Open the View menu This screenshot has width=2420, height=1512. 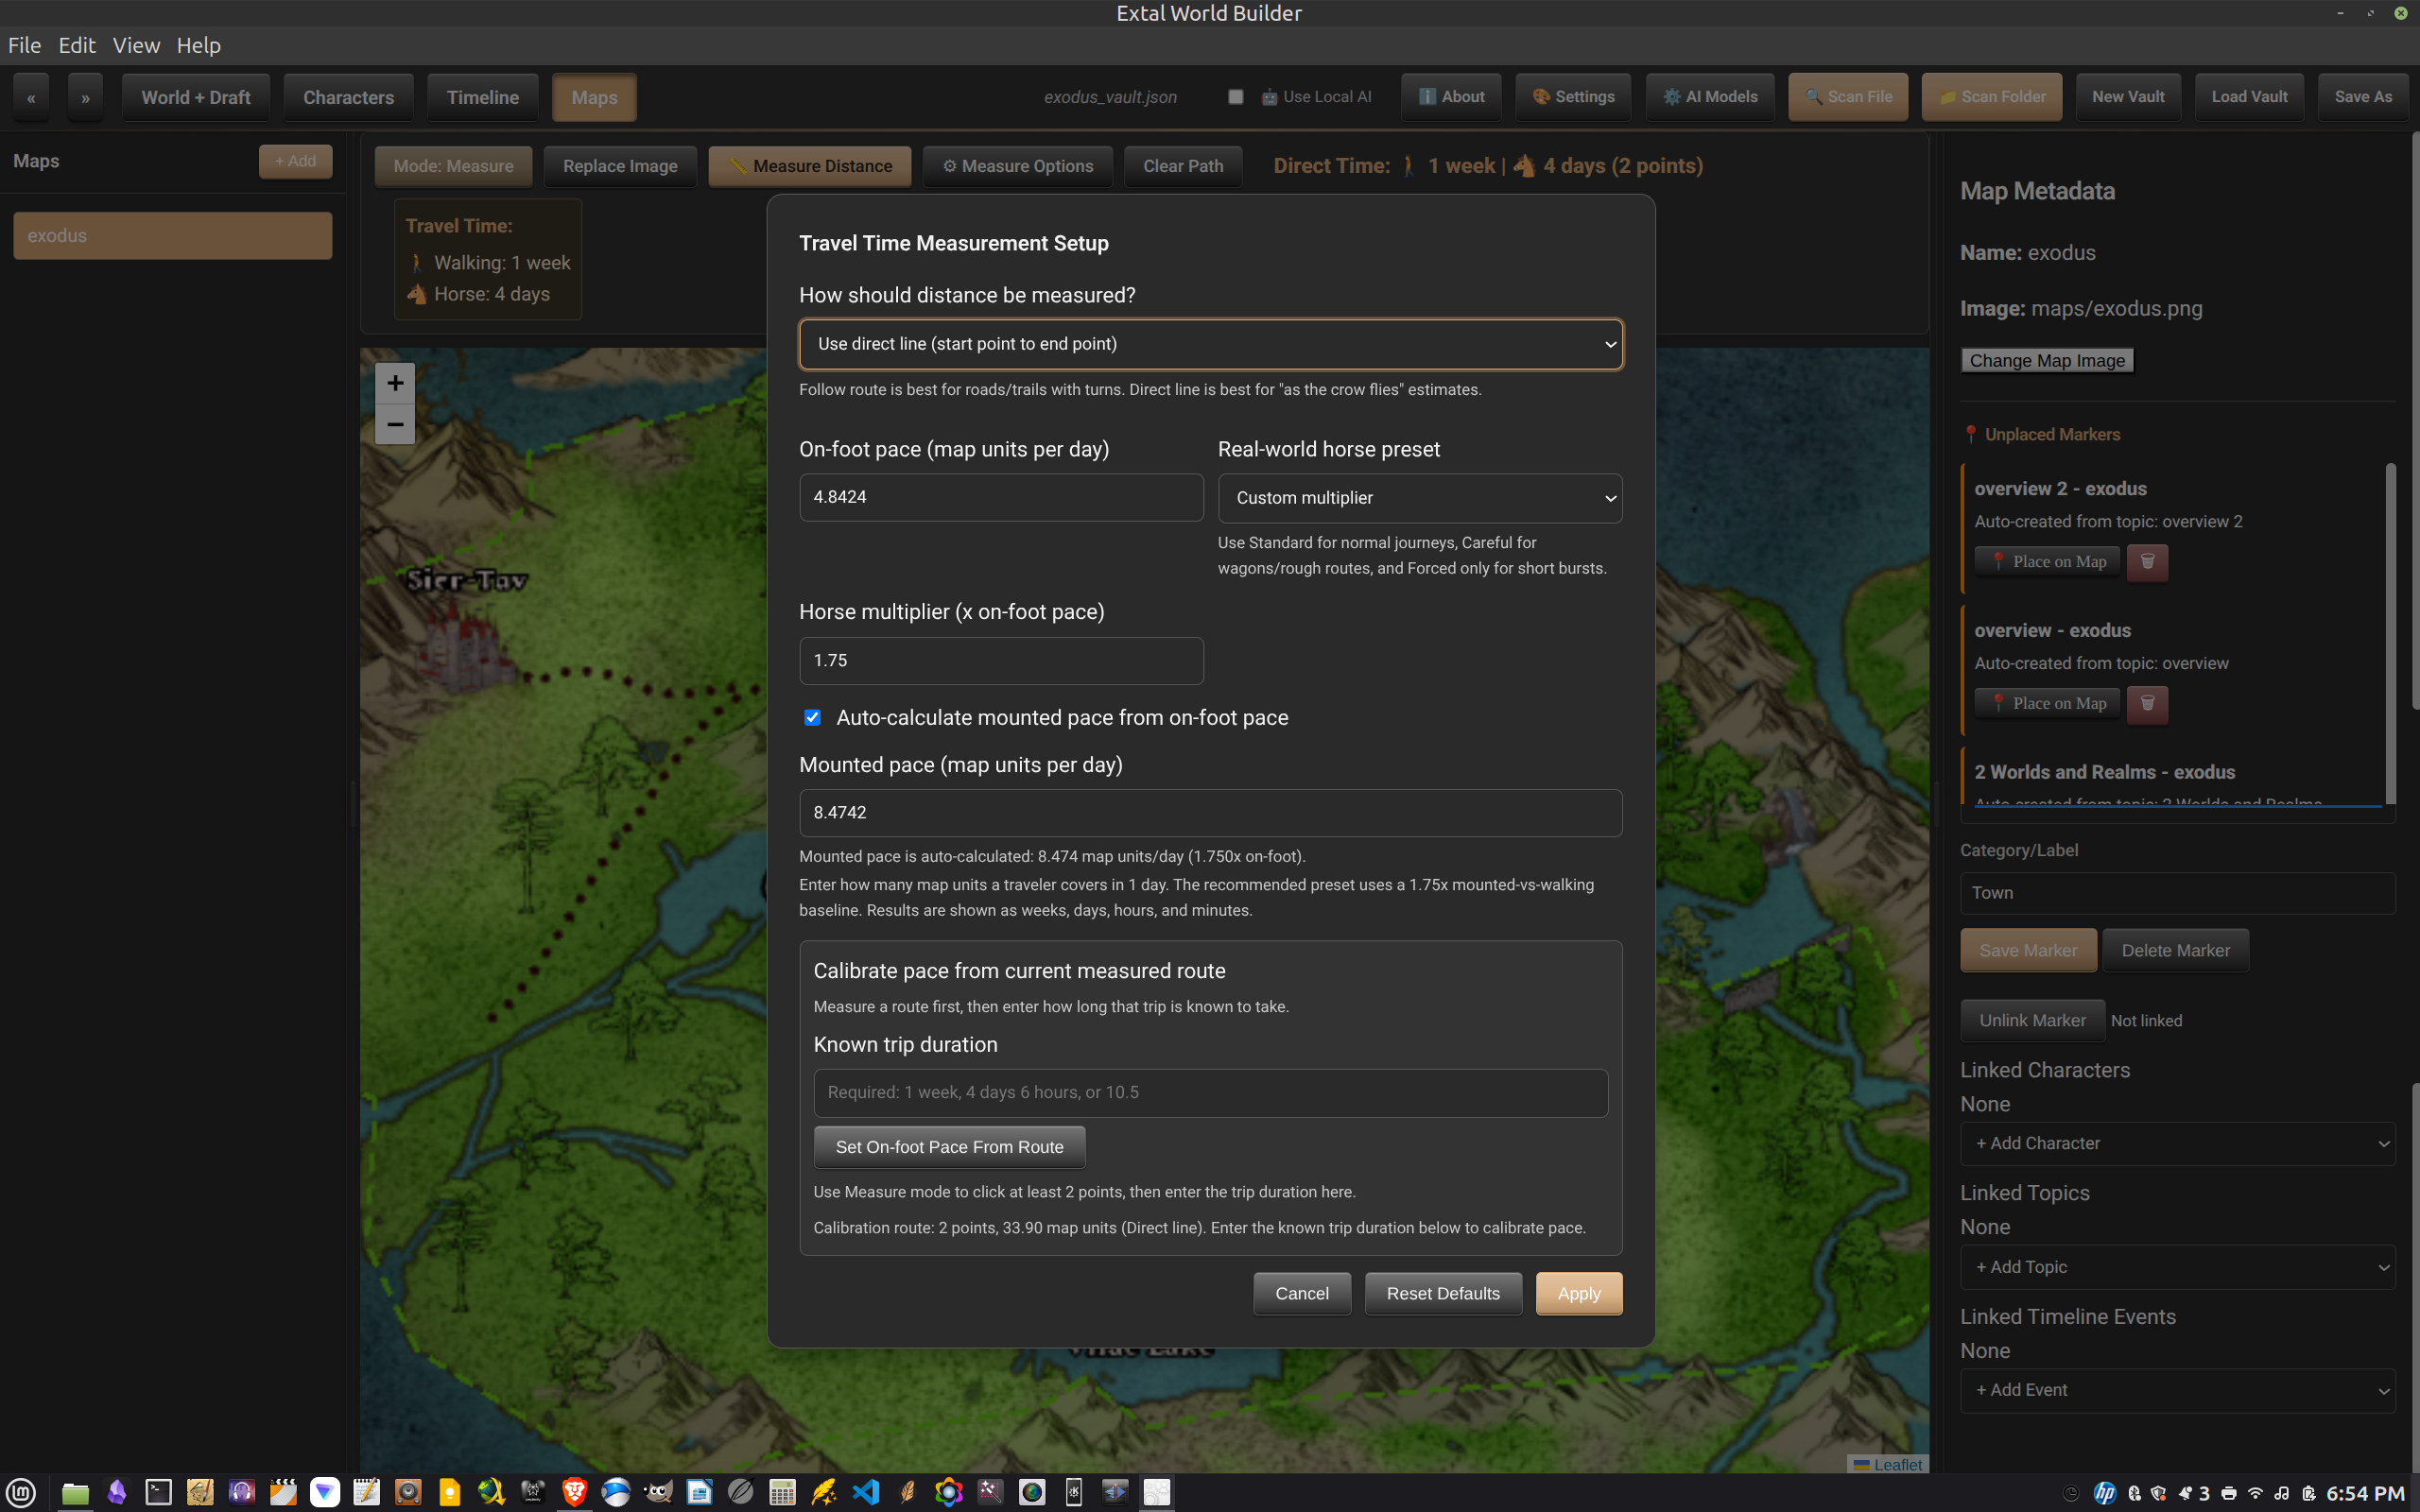tap(136, 45)
